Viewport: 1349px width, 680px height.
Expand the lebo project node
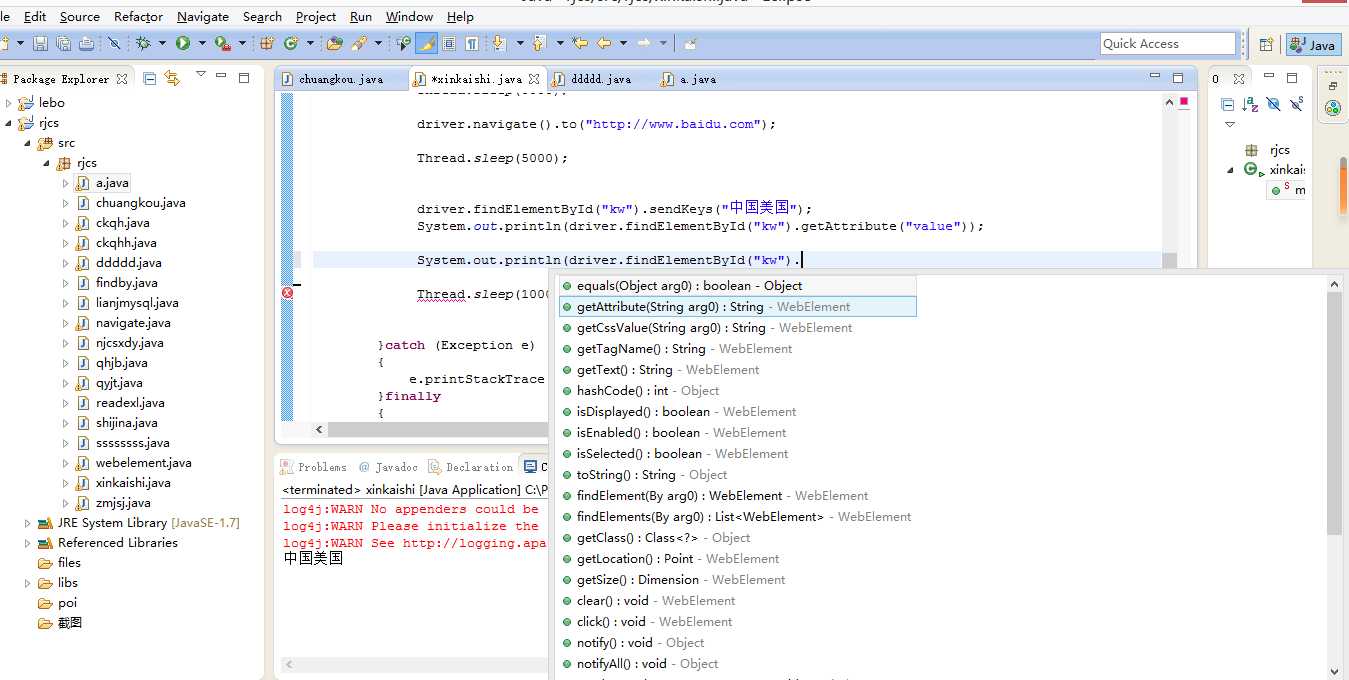(9, 103)
